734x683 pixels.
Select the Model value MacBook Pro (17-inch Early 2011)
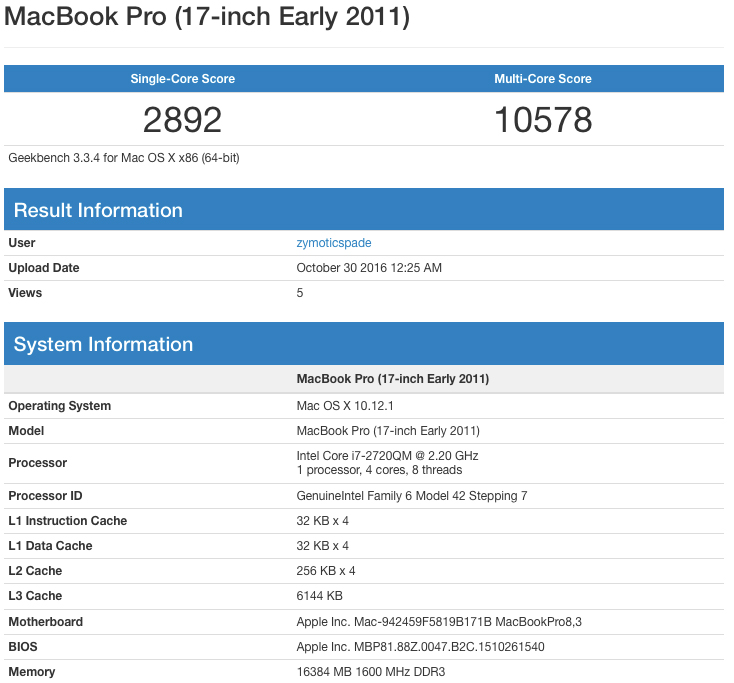[x=388, y=431]
